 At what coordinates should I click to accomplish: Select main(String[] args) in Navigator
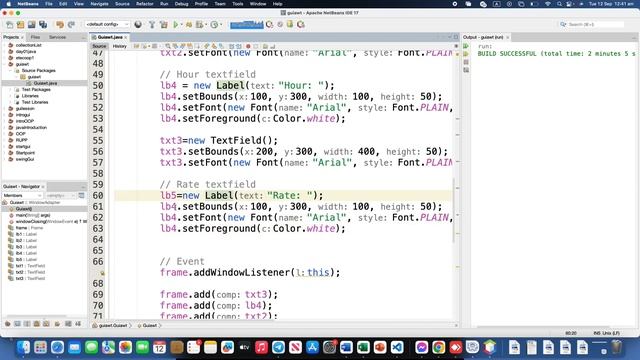click(x=33, y=215)
